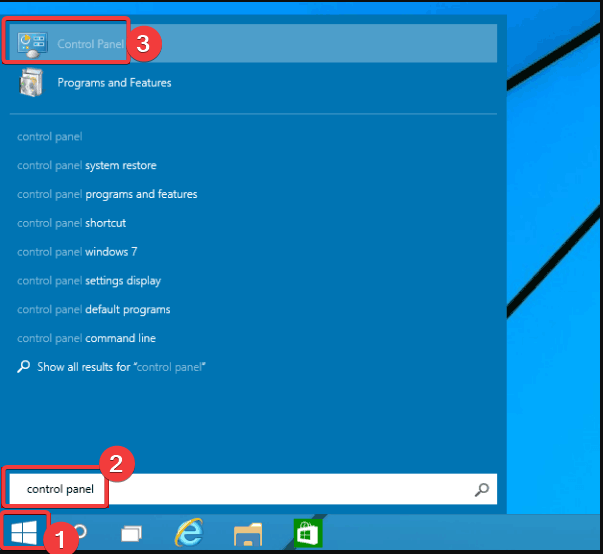Select 'control panel default programs' suggestion
The image size is (603, 554).
pyautogui.click(x=93, y=309)
